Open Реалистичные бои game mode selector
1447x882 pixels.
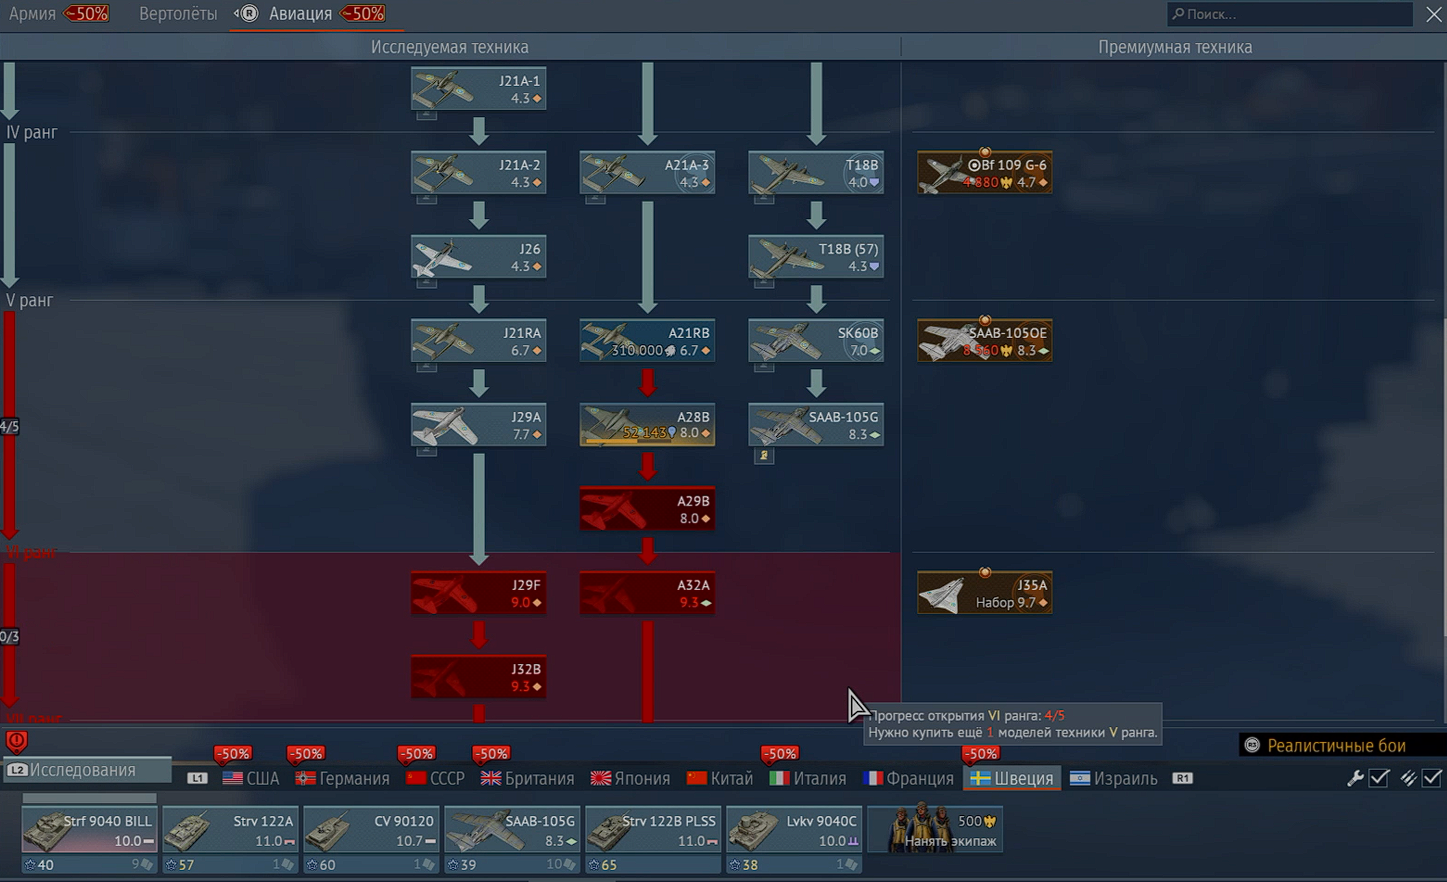pyautogui.click(x=1343, y=745)
